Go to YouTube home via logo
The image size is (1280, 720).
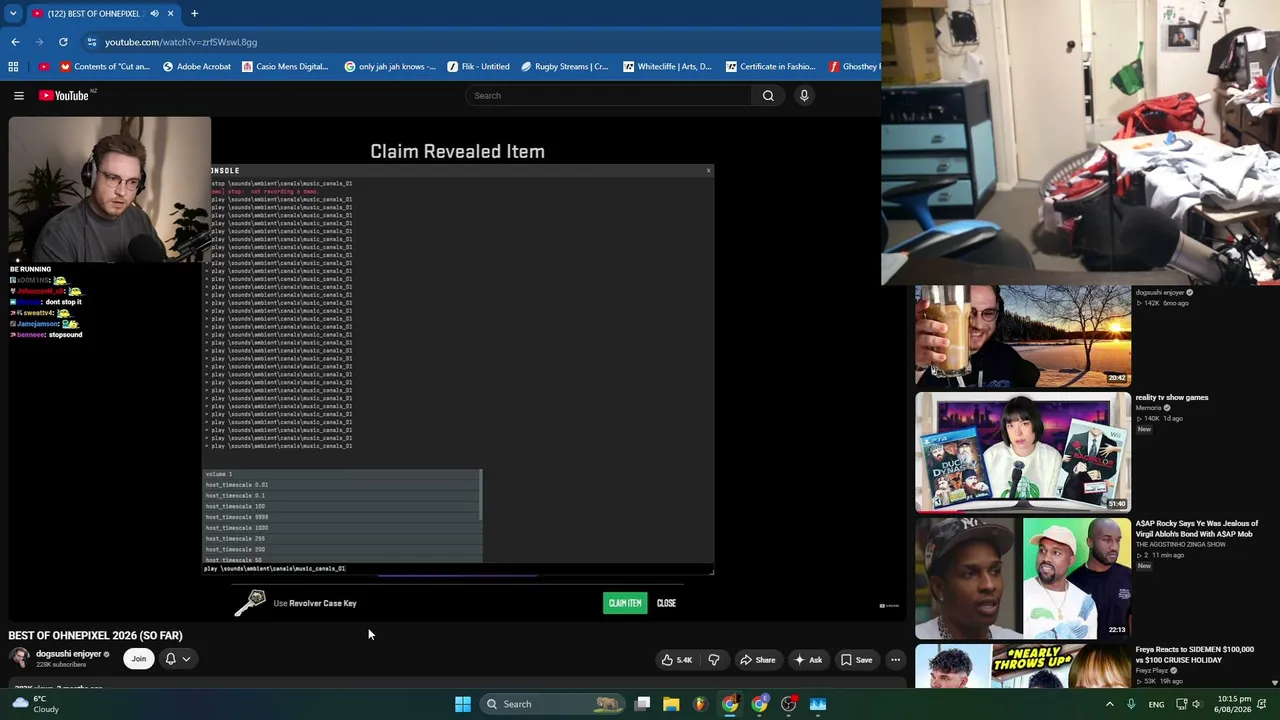coord(64,95)
